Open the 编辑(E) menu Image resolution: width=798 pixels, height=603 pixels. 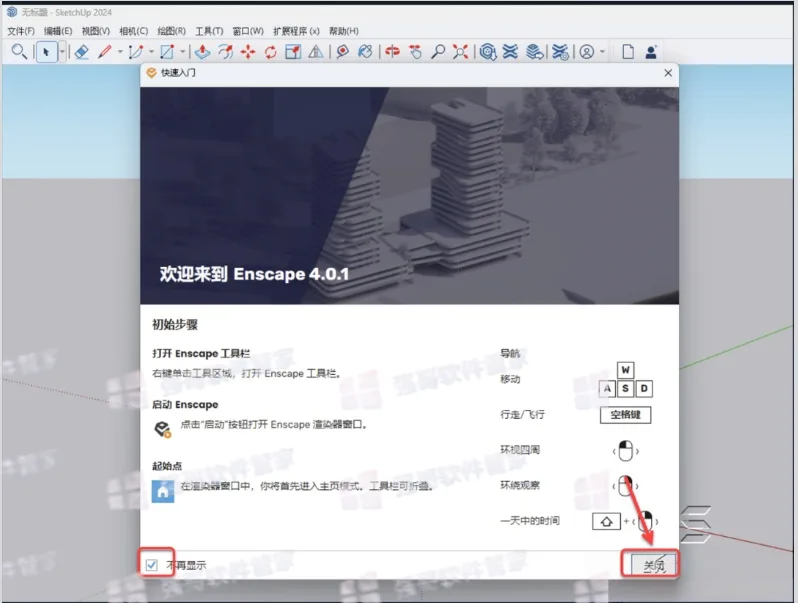tap(58, 31)
